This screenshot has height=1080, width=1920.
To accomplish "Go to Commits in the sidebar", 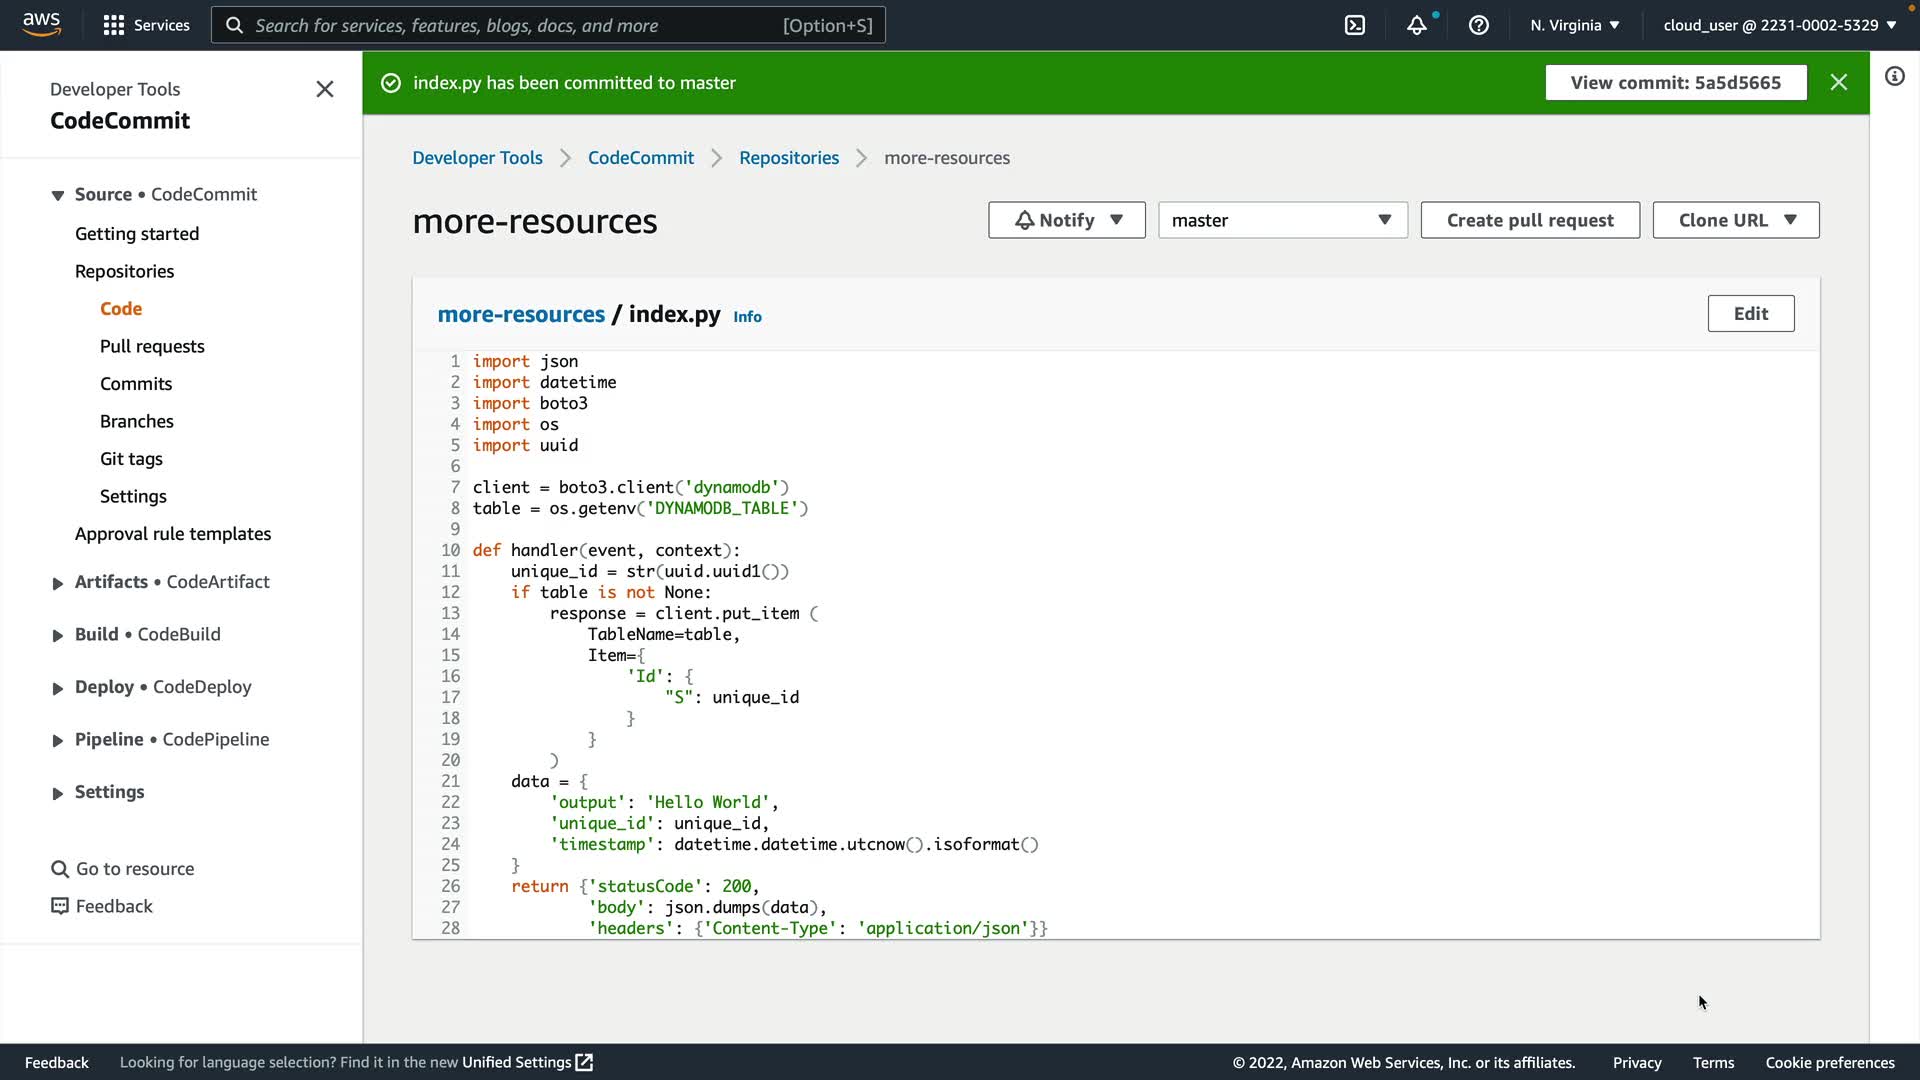I will 136,384.
